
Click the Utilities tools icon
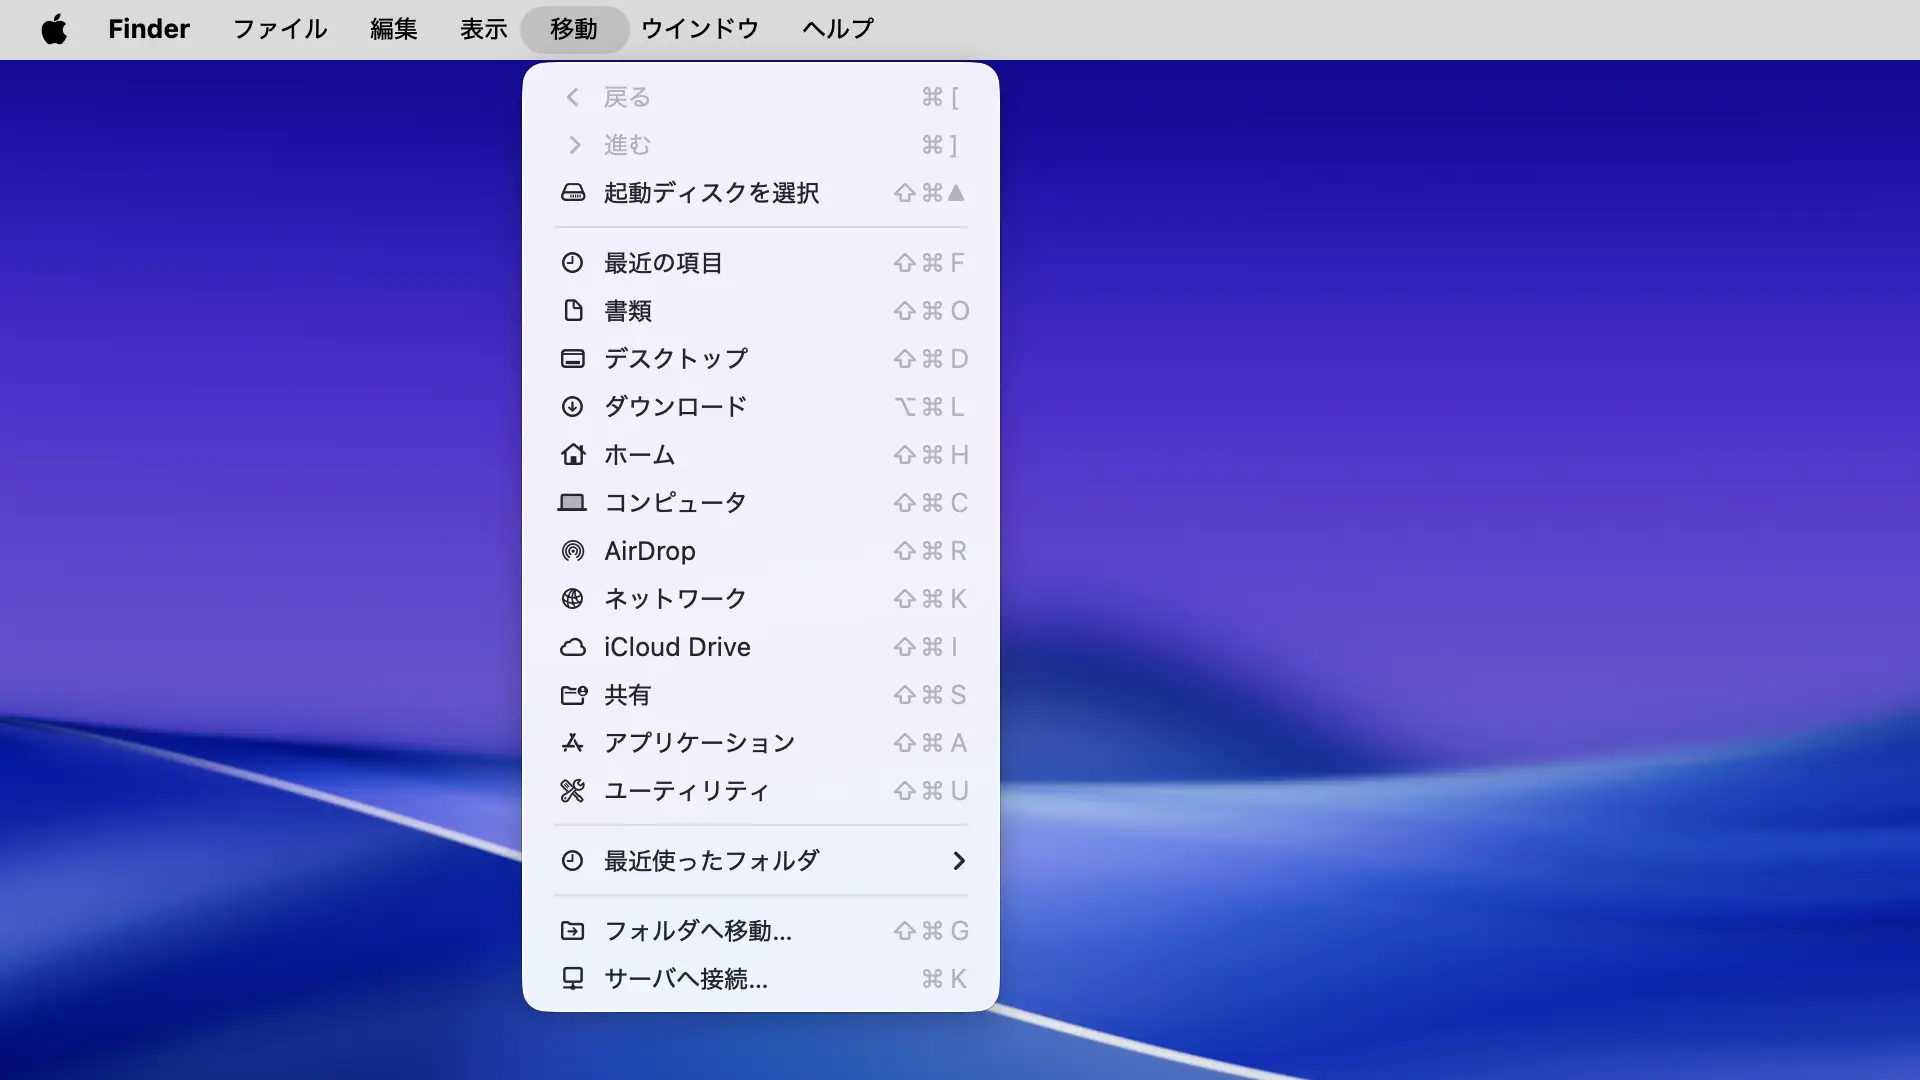[572, 791]
